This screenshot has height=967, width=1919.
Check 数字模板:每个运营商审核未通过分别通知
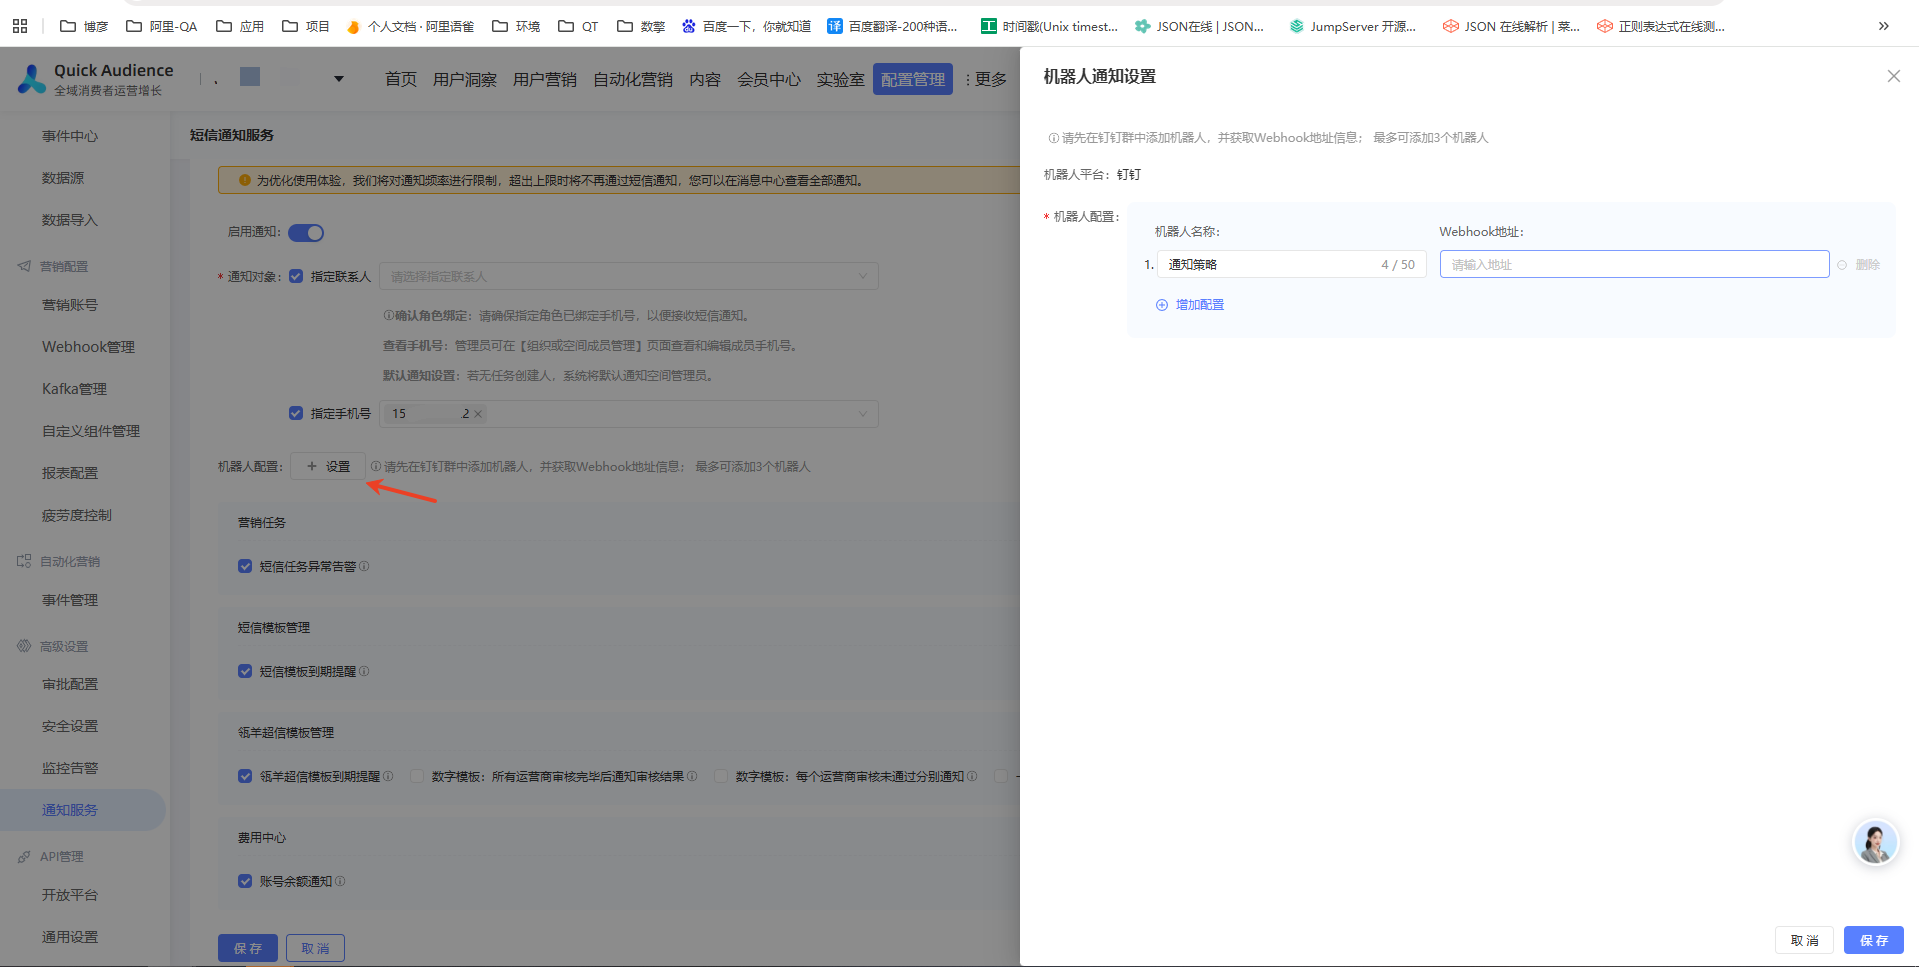click(721, 776)
